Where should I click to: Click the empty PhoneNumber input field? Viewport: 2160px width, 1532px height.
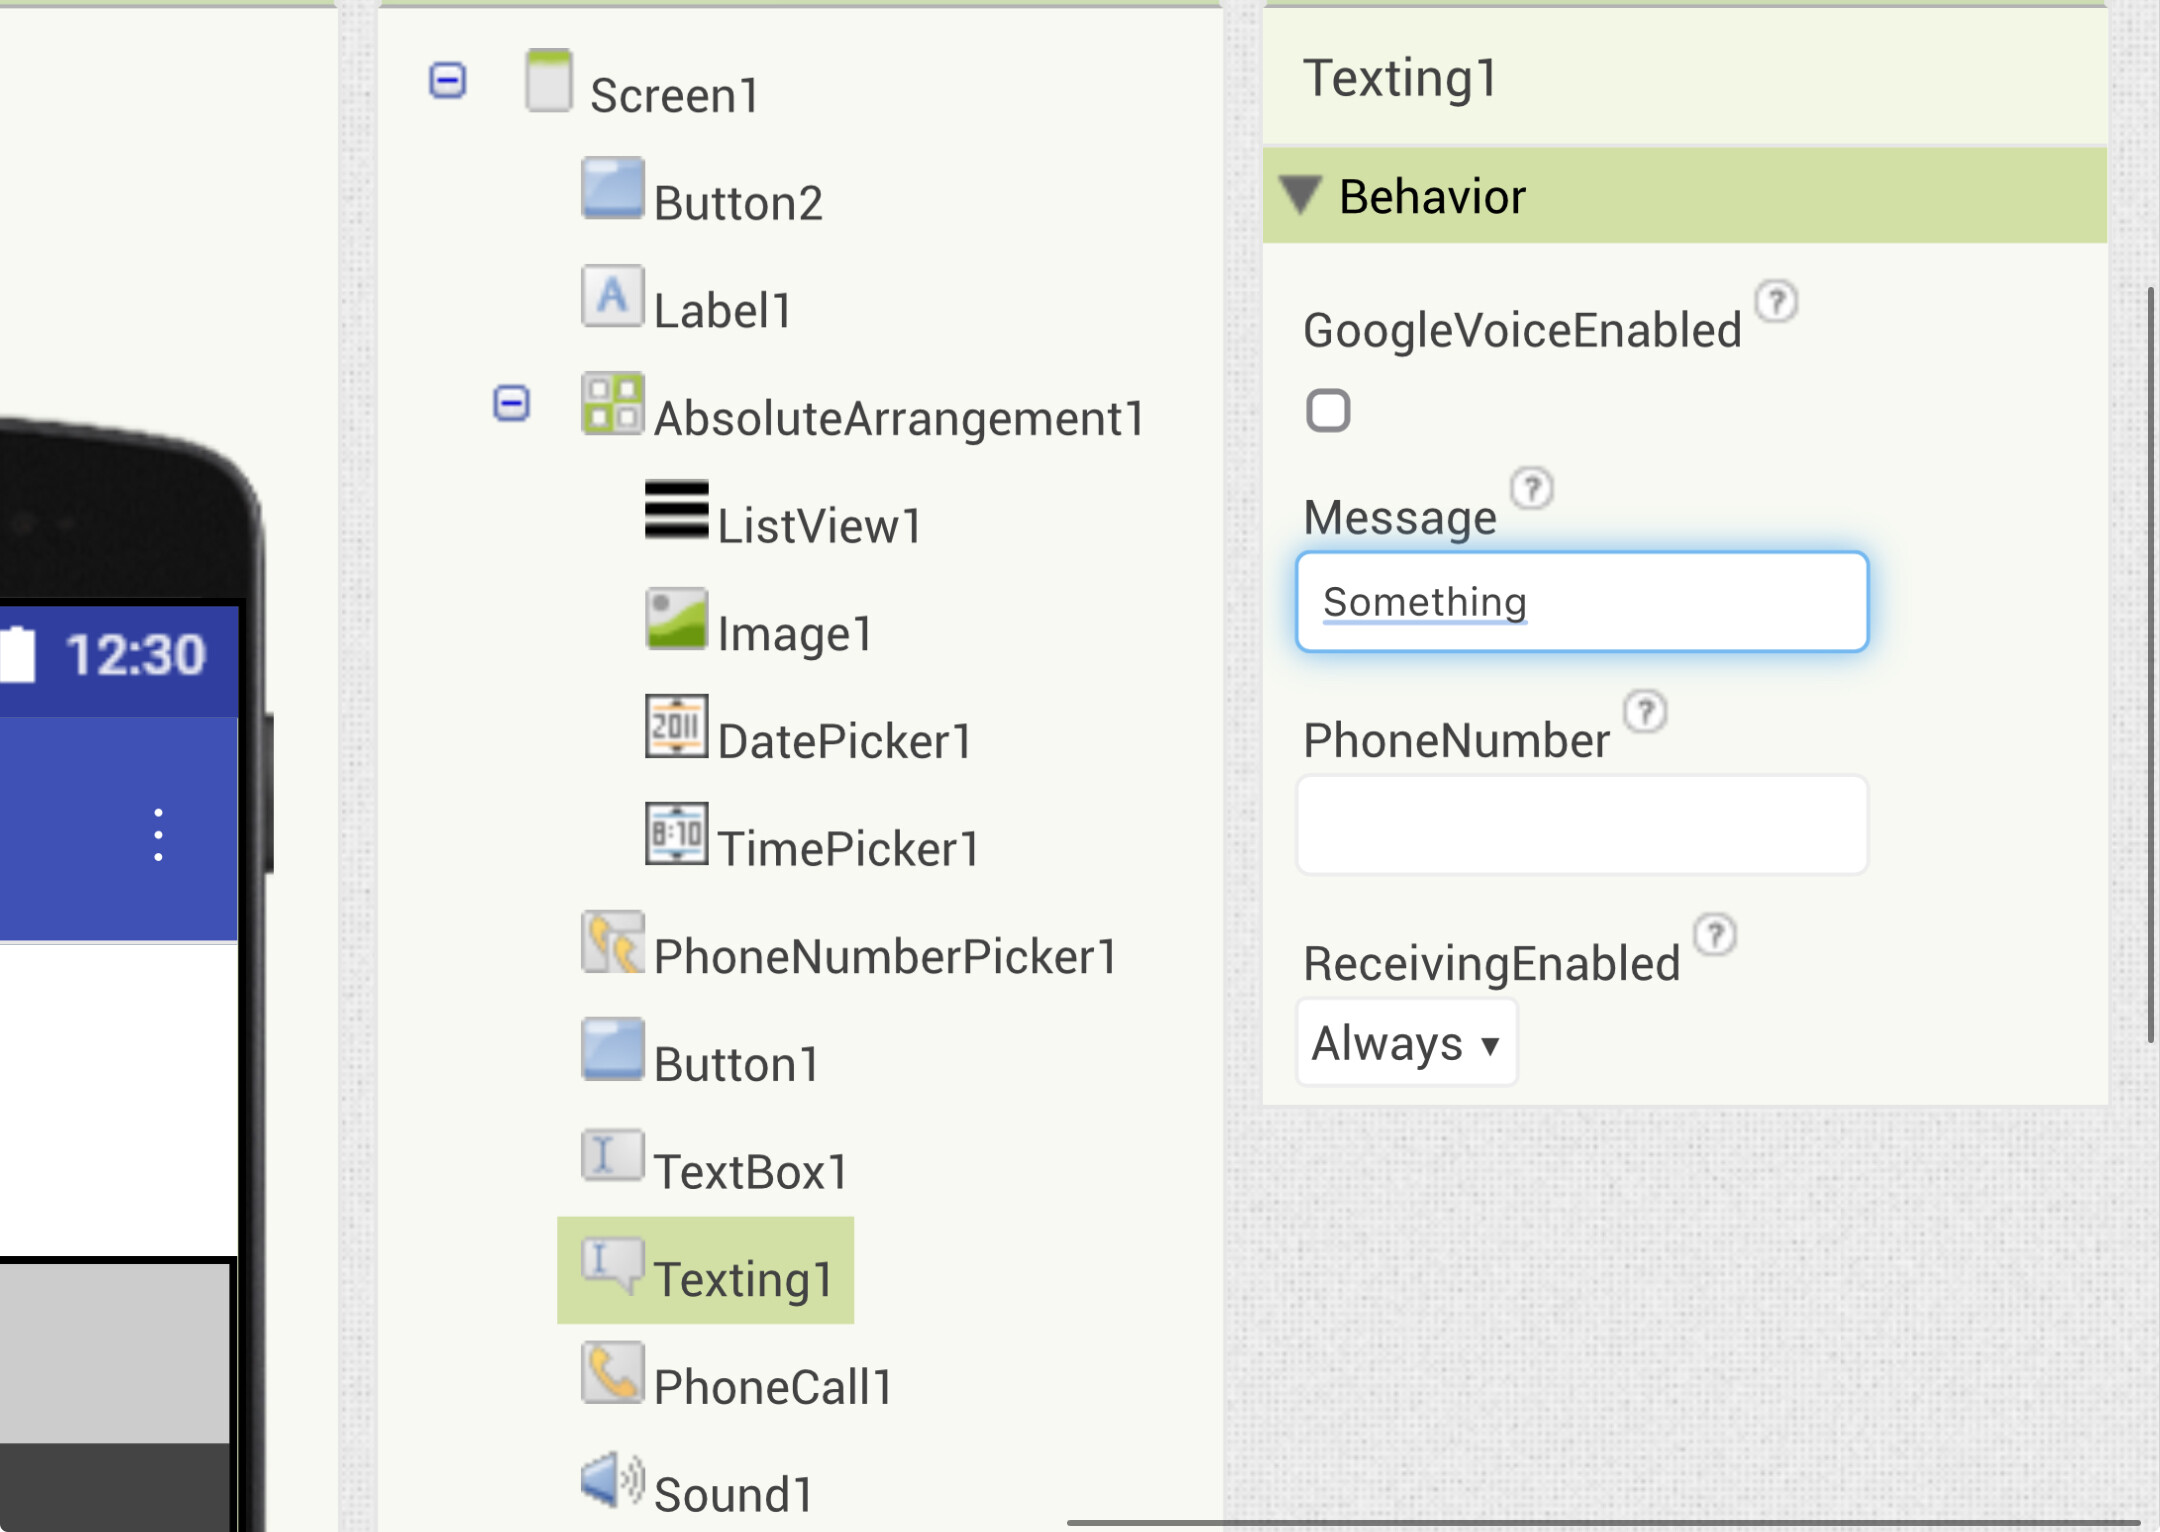pos(1581,825)
